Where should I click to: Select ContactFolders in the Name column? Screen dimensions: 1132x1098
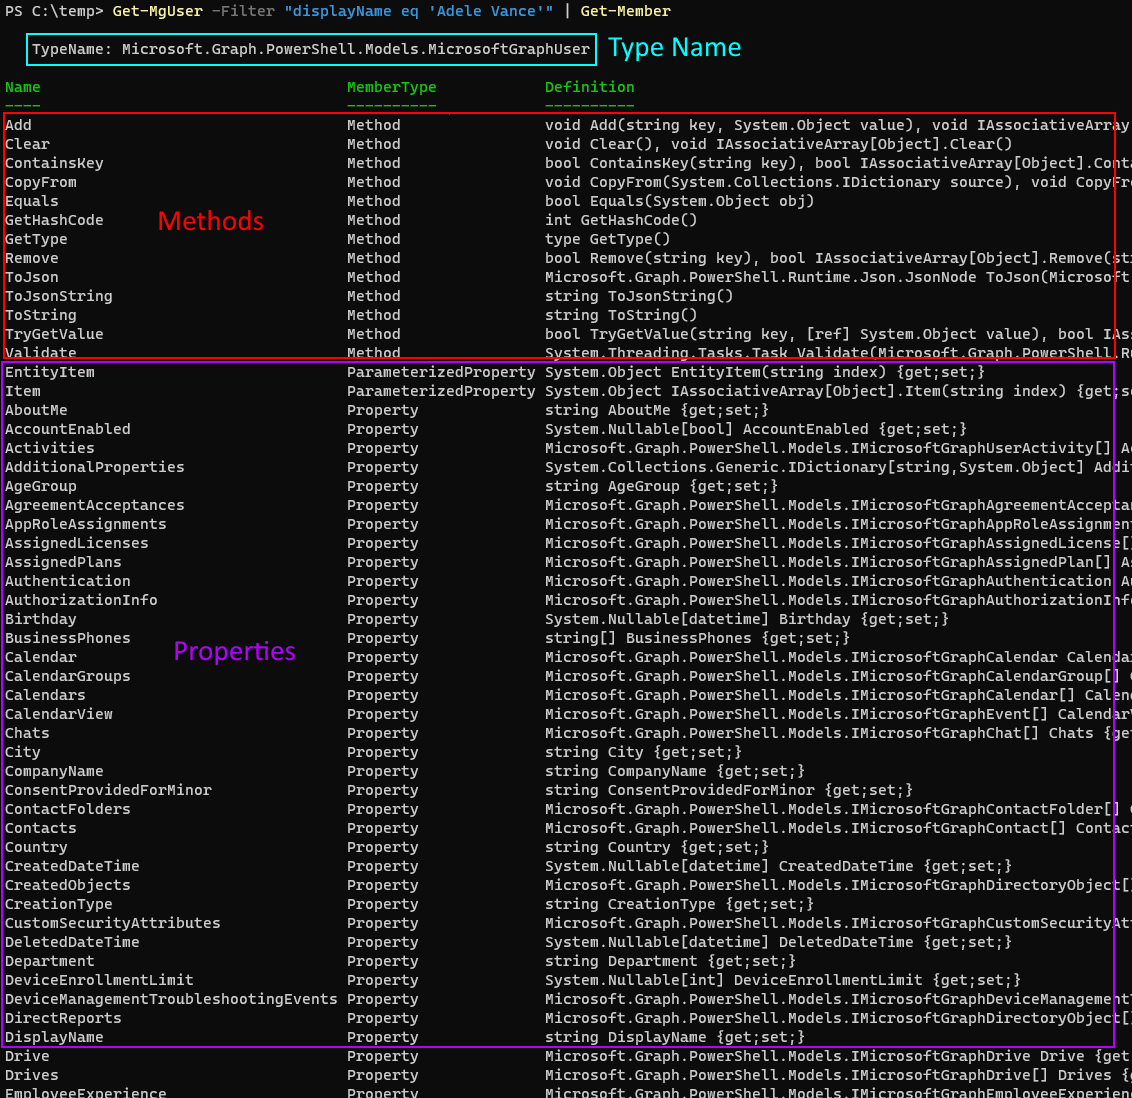(x=68, y=810)
